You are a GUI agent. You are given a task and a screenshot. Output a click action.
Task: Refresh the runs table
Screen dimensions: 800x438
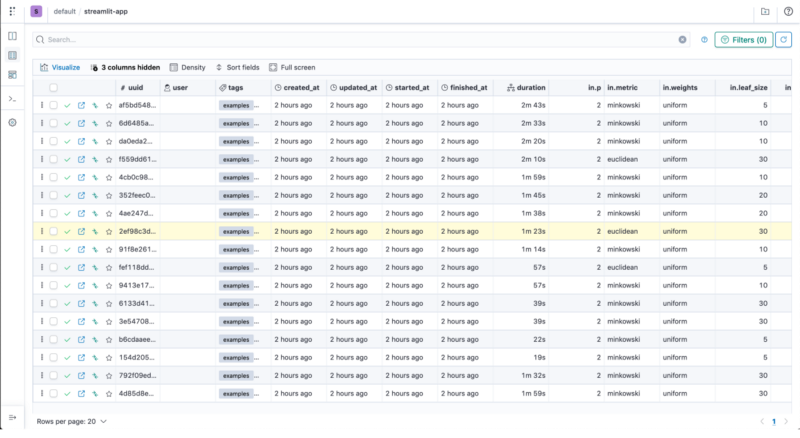pyautogui.click(x=783, y=39)
